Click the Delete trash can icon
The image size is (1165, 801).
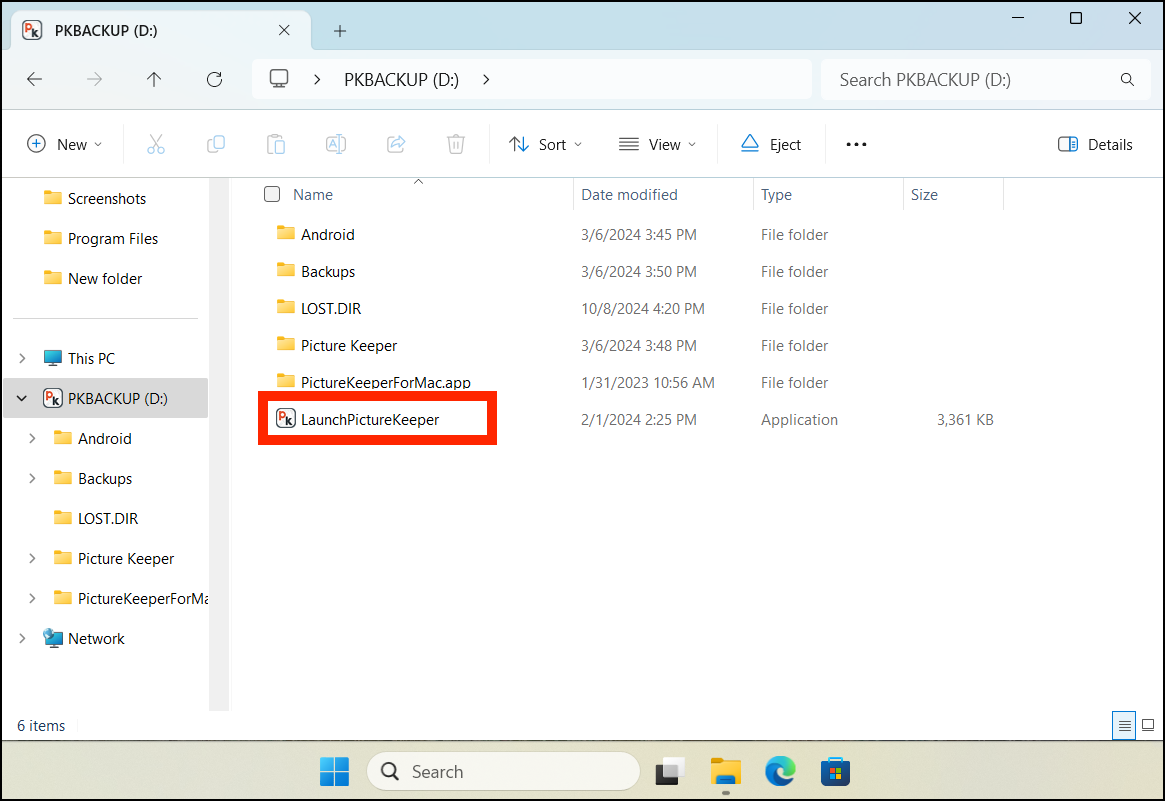click(x=455, y=144)
